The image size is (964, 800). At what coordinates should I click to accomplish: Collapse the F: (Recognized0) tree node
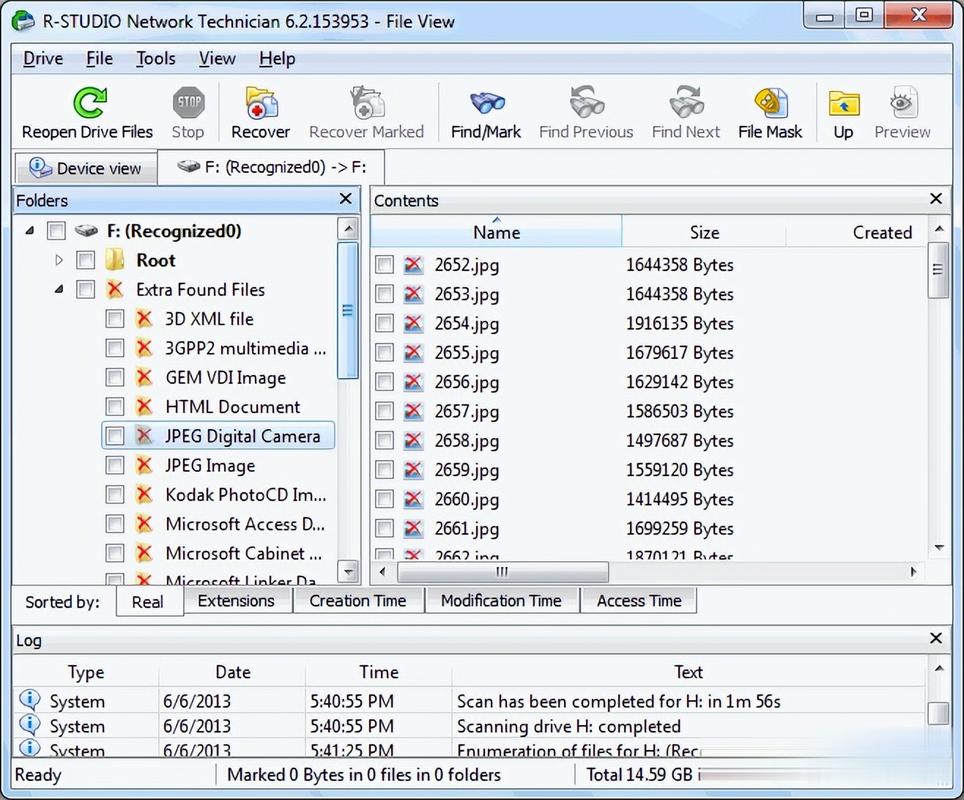[30, 231]
